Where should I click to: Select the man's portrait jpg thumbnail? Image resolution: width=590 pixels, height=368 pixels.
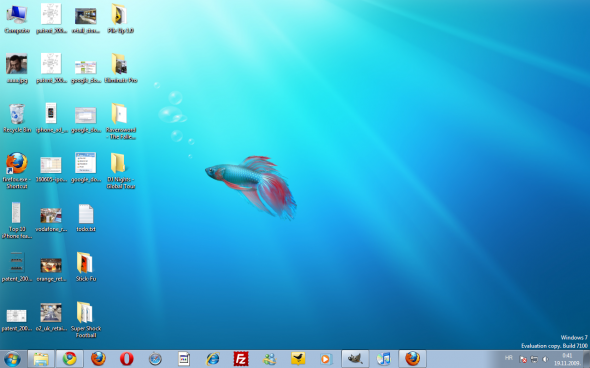click(x=17, y=68)
